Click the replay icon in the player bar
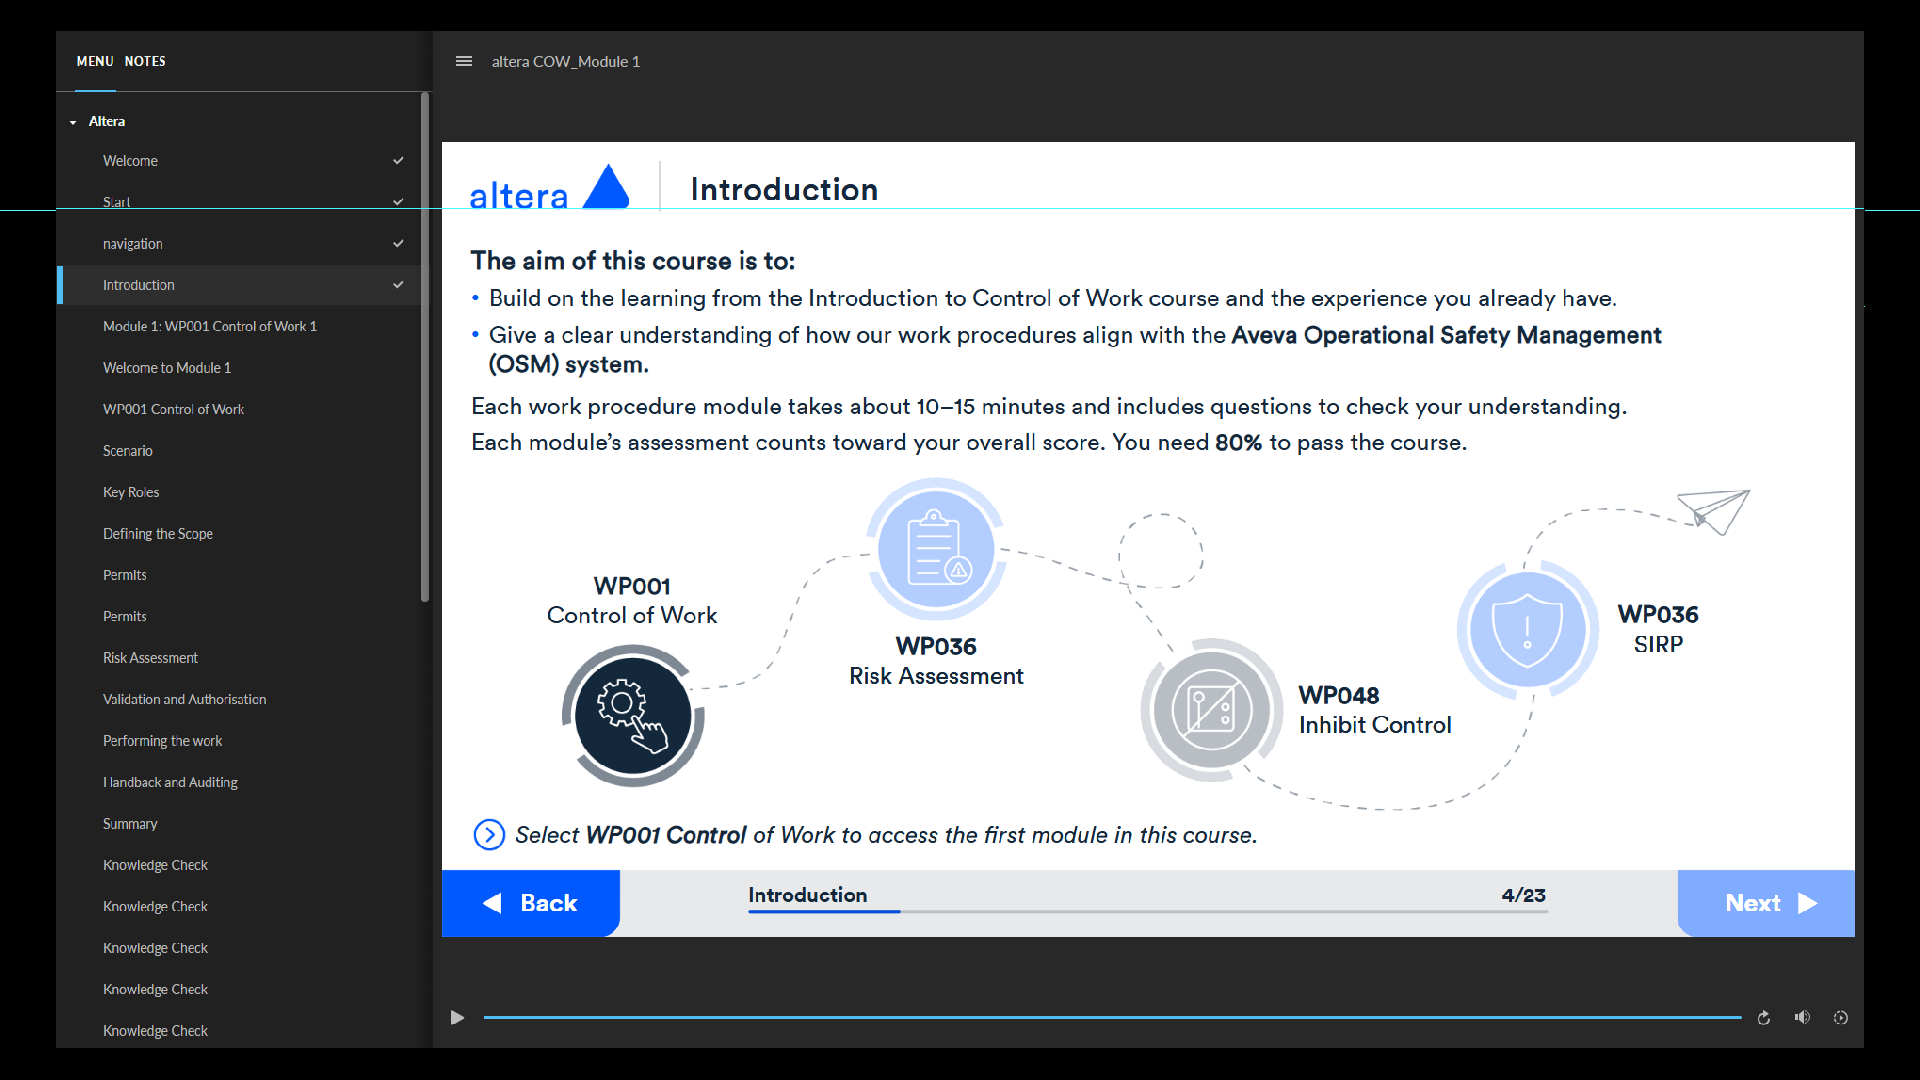Screen dimensions: 1920x1080 click(x=1764, y=1018)
